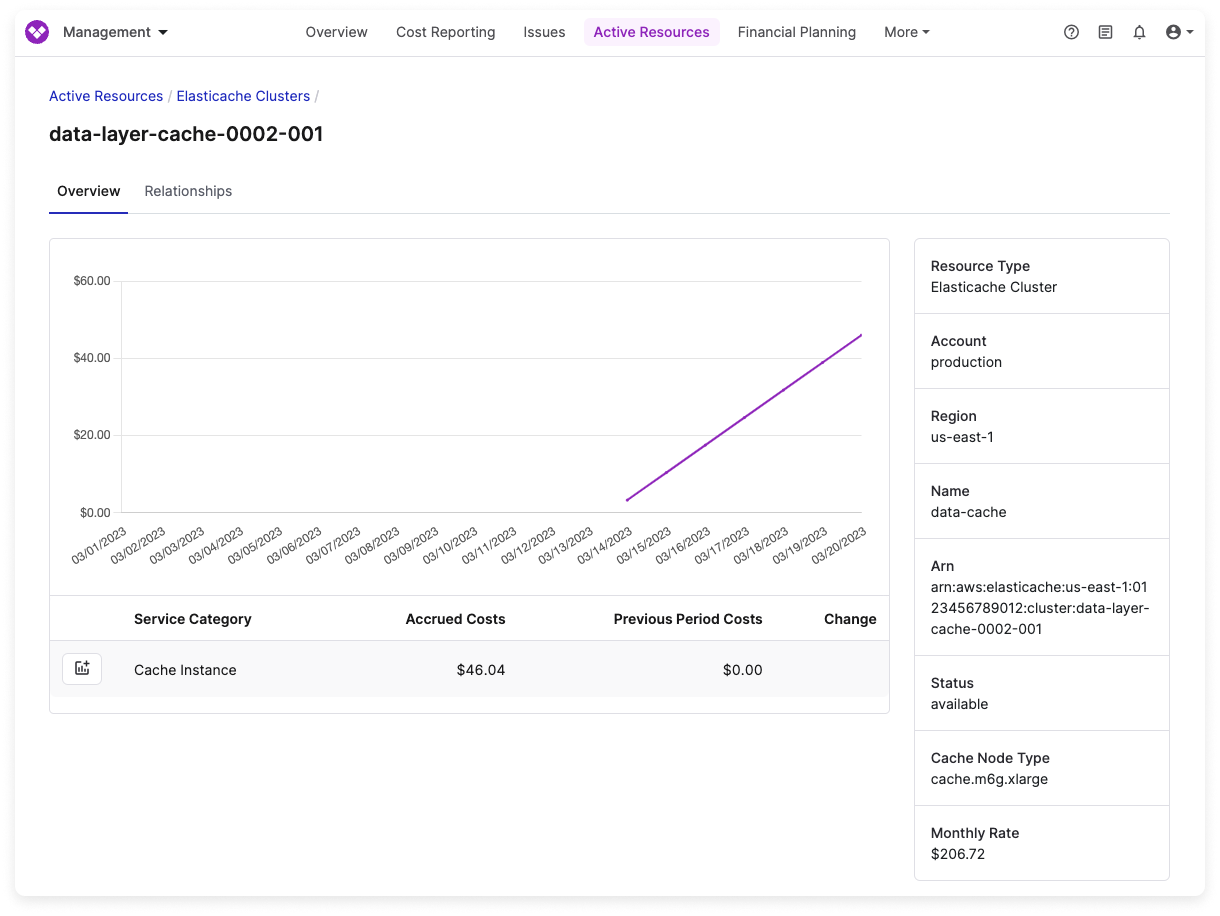1220x916 pixels.
Task: Click the chart icon beside Cache Instance
Action: tap(82, 669)
